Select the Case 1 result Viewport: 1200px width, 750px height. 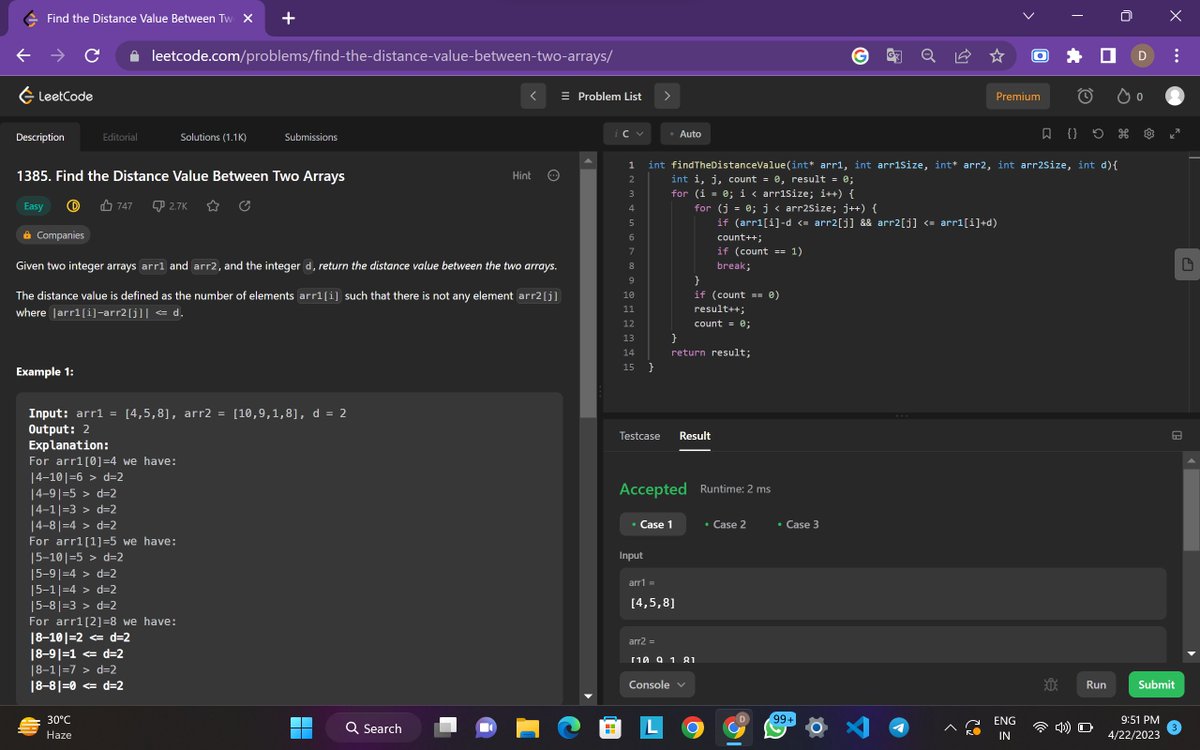click(653, 524)
